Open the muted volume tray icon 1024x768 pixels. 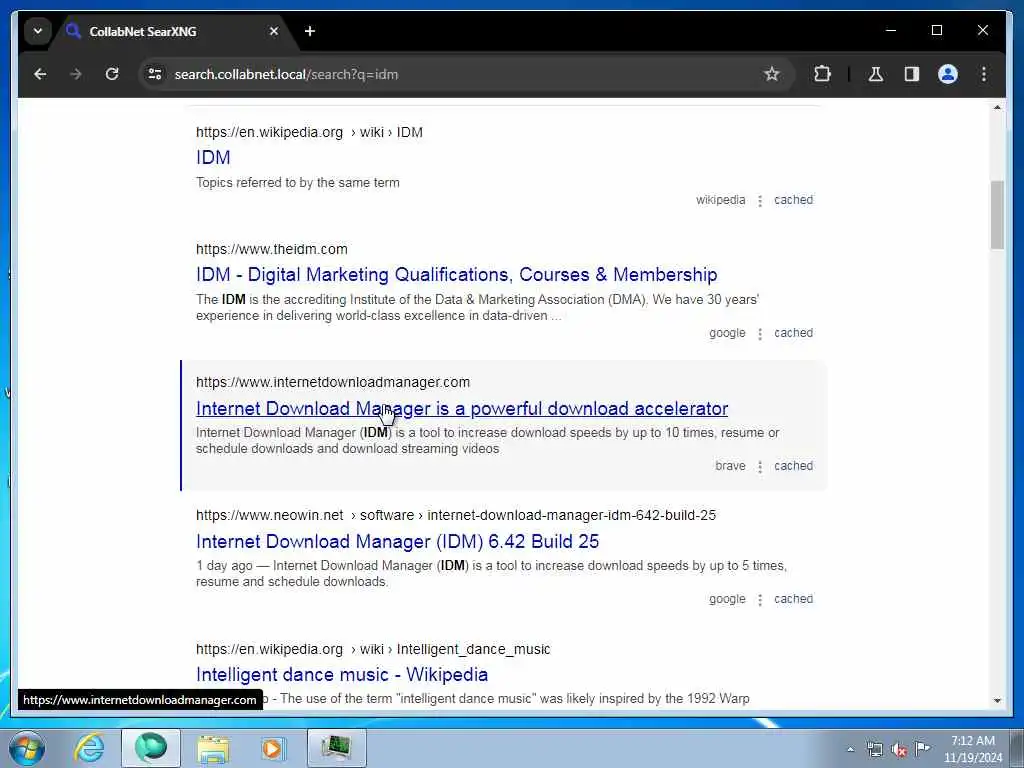[899, 750]
